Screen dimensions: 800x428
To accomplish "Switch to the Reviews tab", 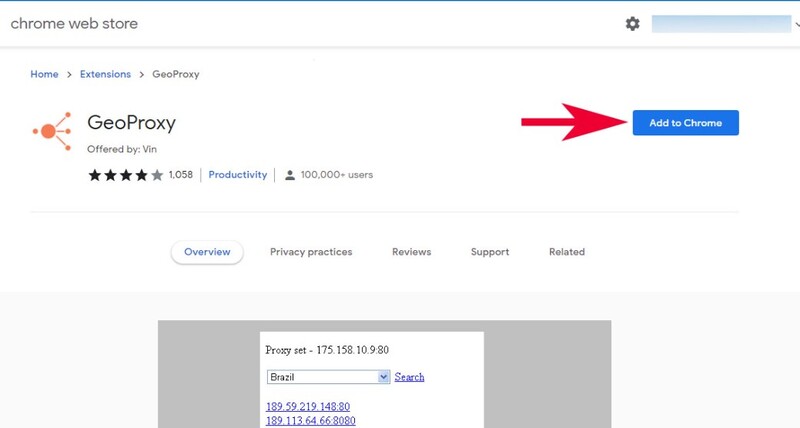I will point(411,252).
